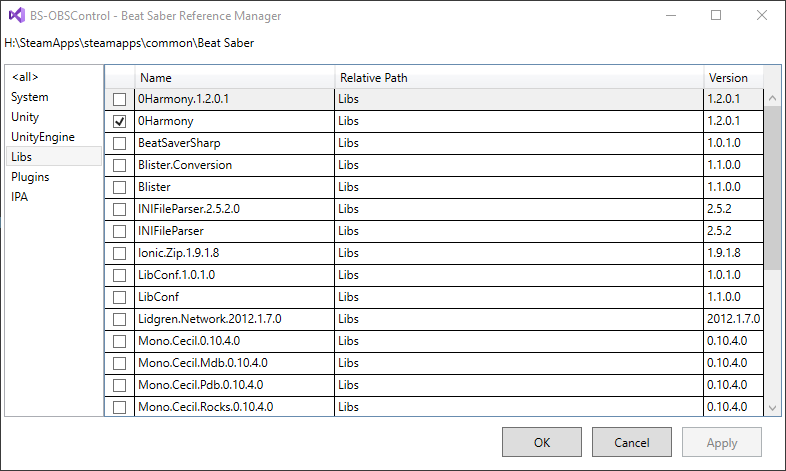
Task: Check the Mono.Cecil.Rocks.0.10.4.0 checkbox
Action: 119,407
